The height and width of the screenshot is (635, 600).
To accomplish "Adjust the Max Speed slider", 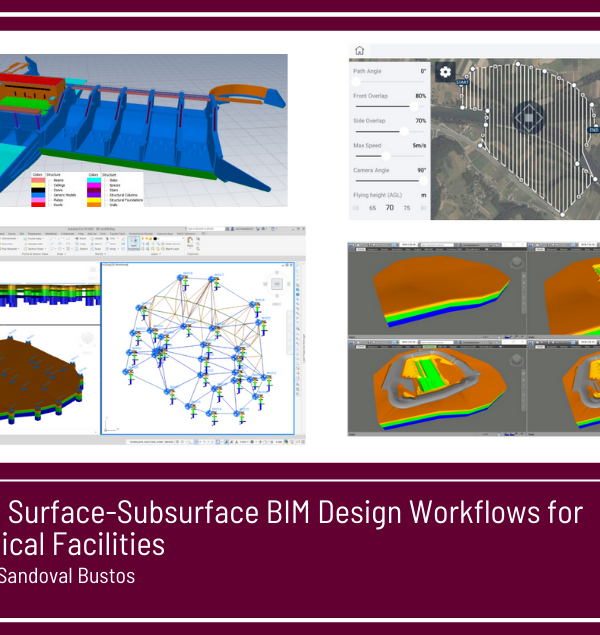I will (x=386, y=156).
